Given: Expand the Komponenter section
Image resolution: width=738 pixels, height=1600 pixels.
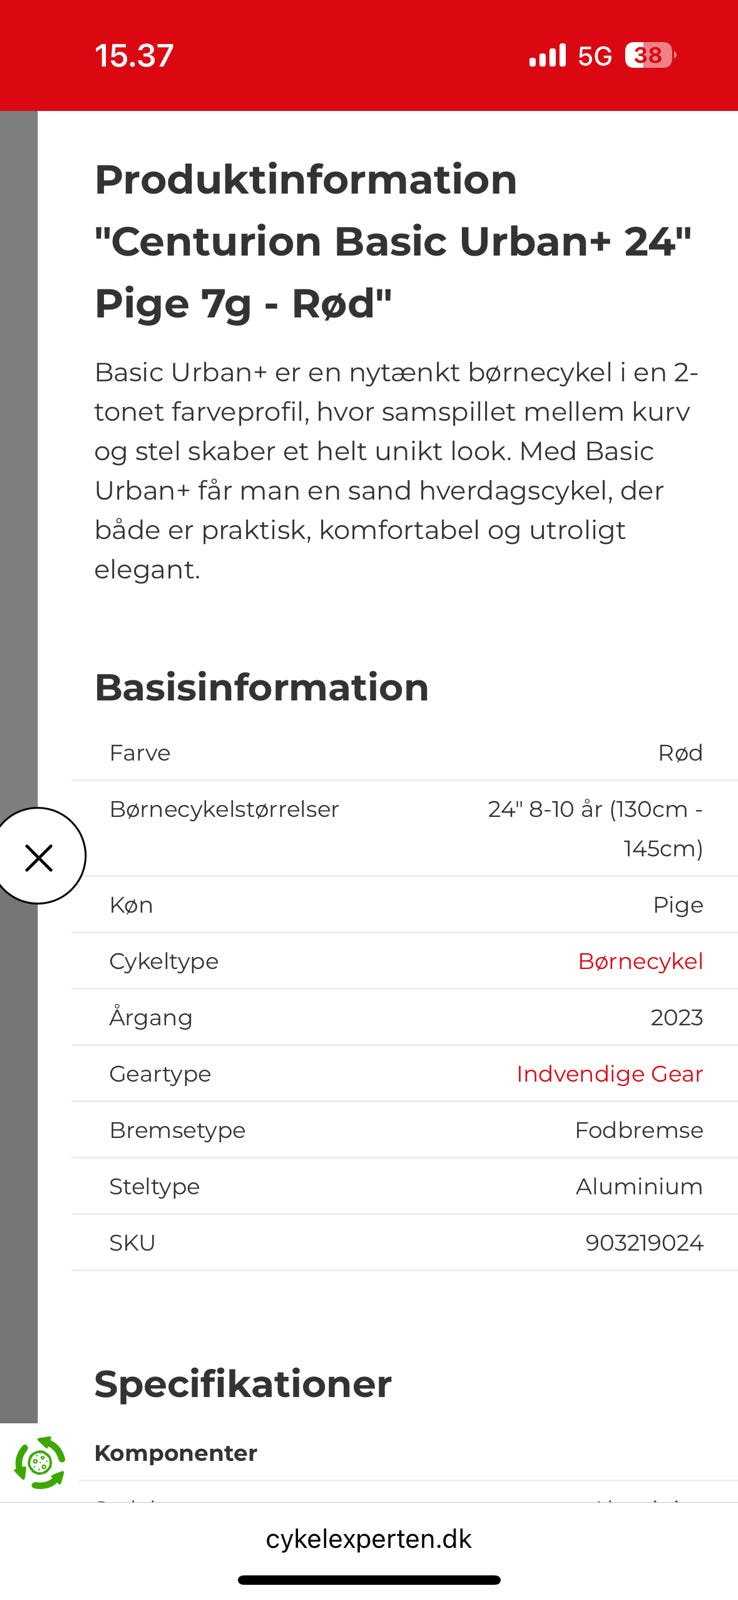Looking at the screenshot, I should [x=176, y=1453].
